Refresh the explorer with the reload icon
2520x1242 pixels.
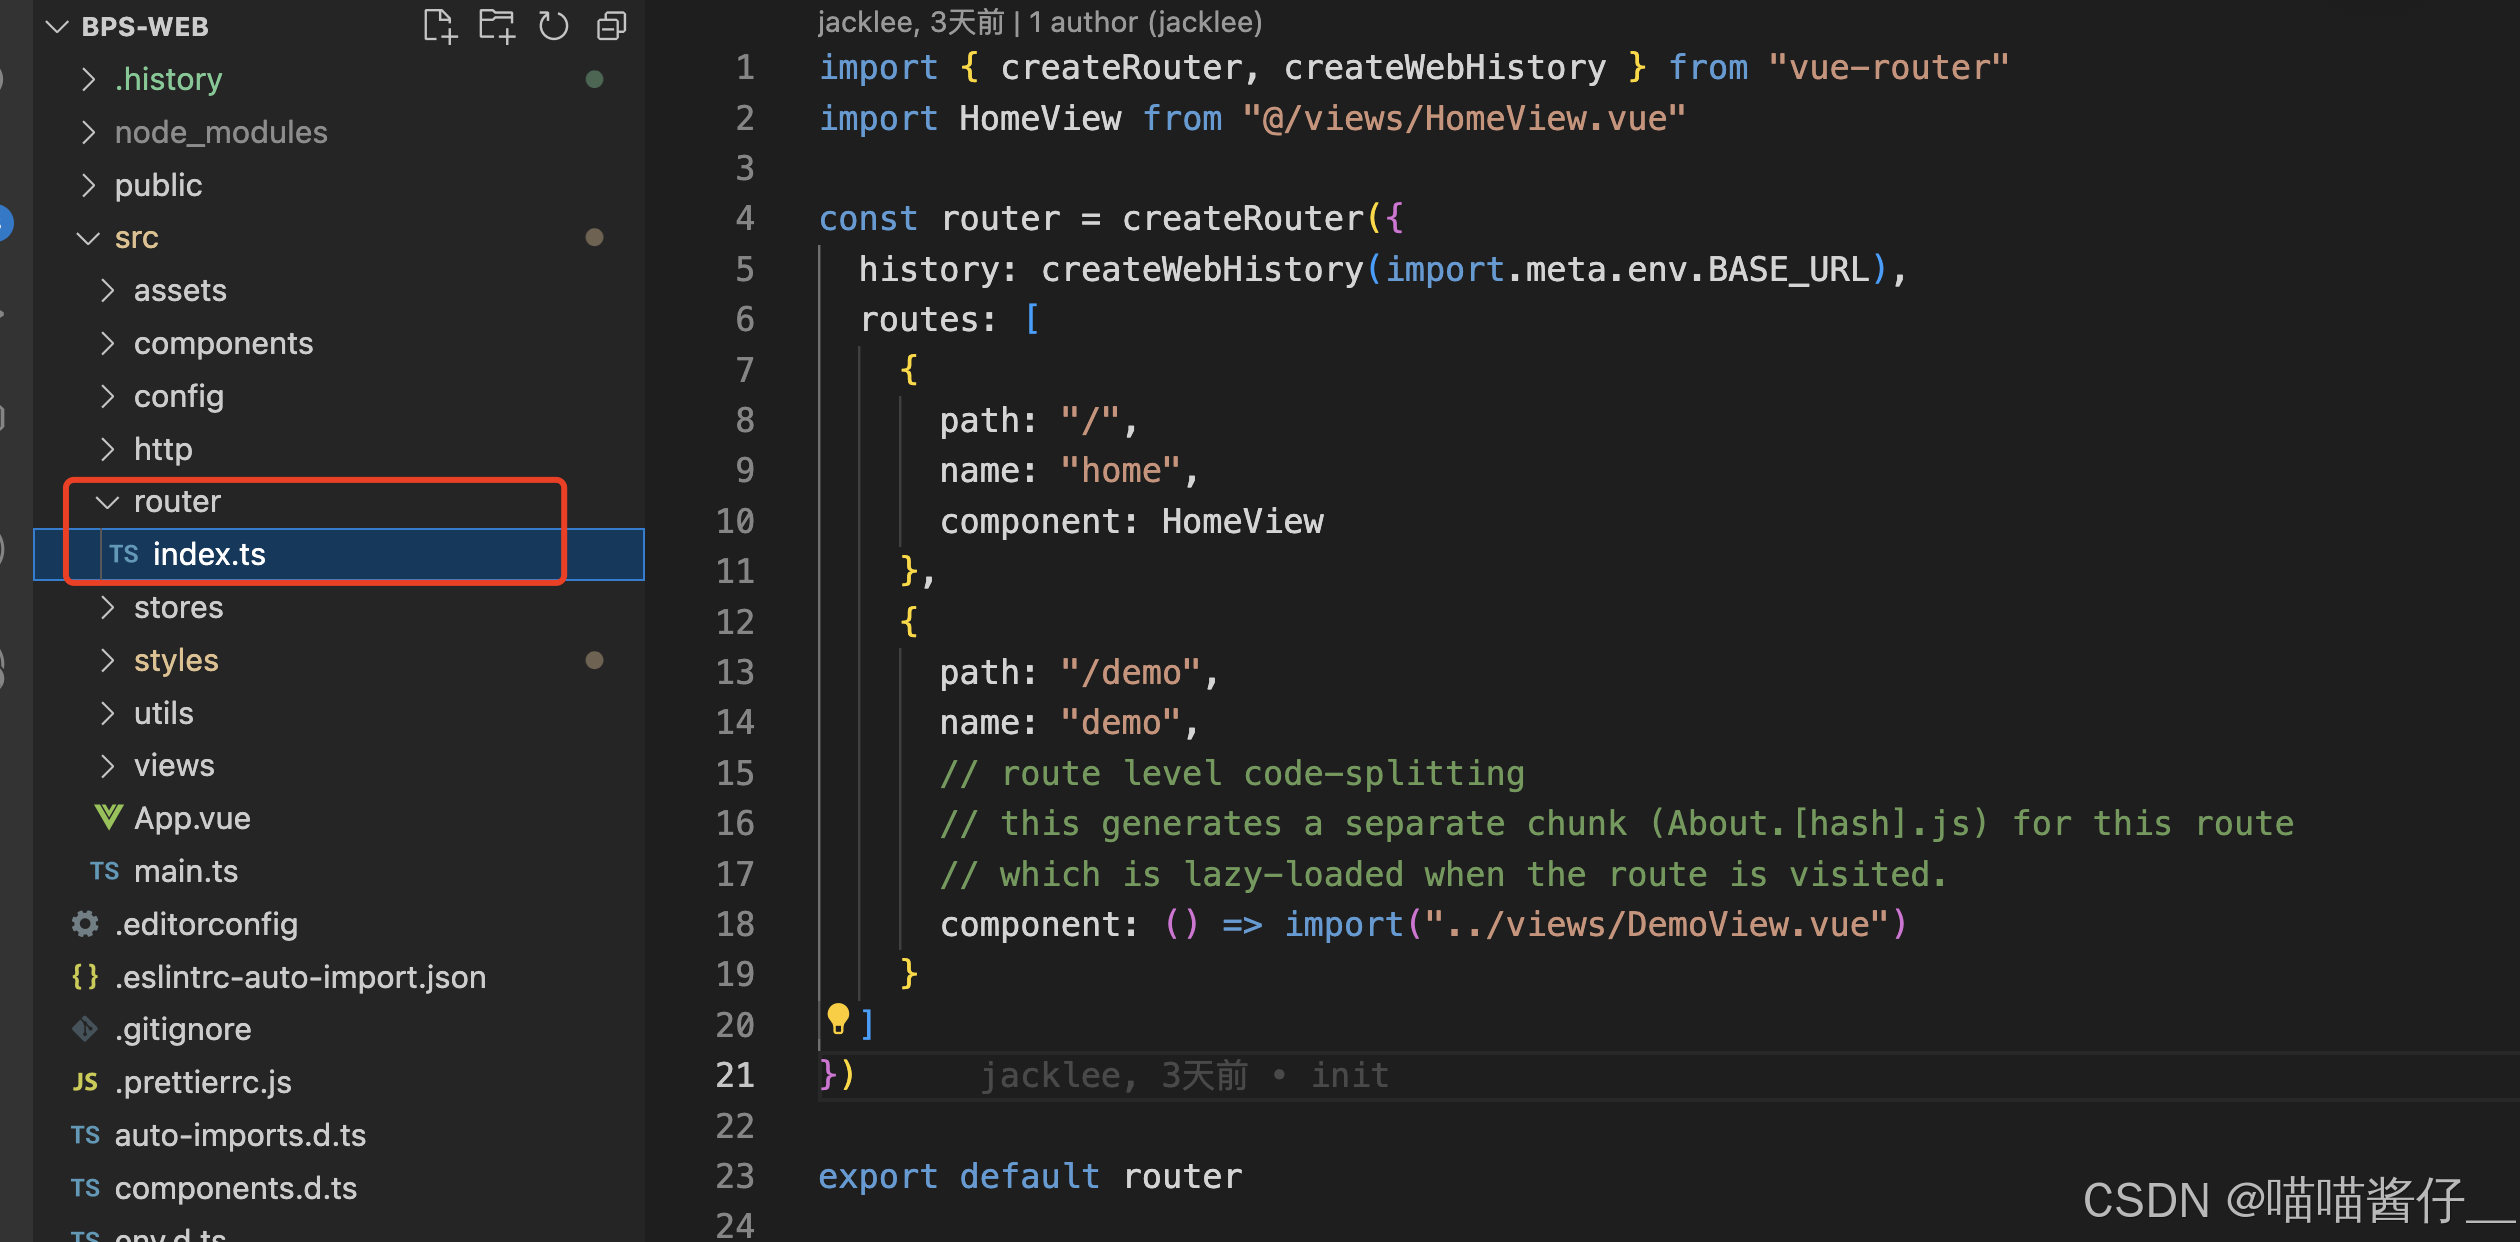click(553, 26)
